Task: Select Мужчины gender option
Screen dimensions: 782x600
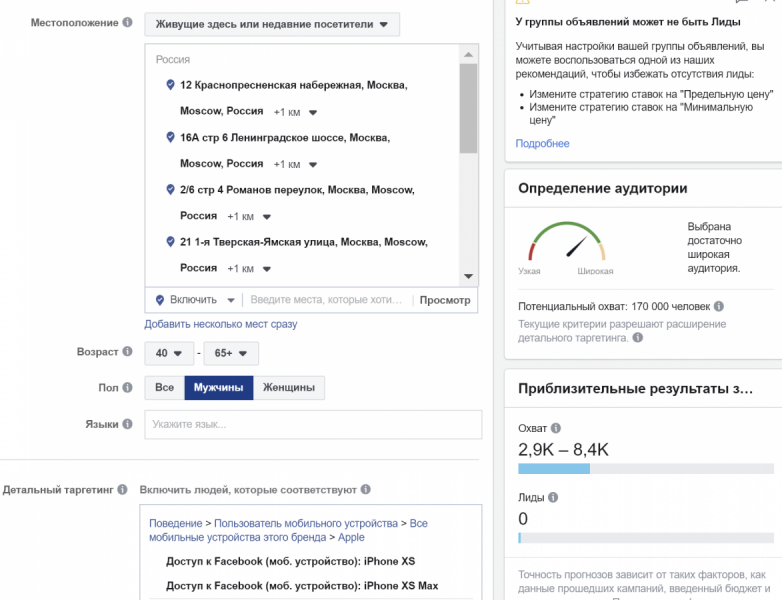Action: tap(218, 388)
